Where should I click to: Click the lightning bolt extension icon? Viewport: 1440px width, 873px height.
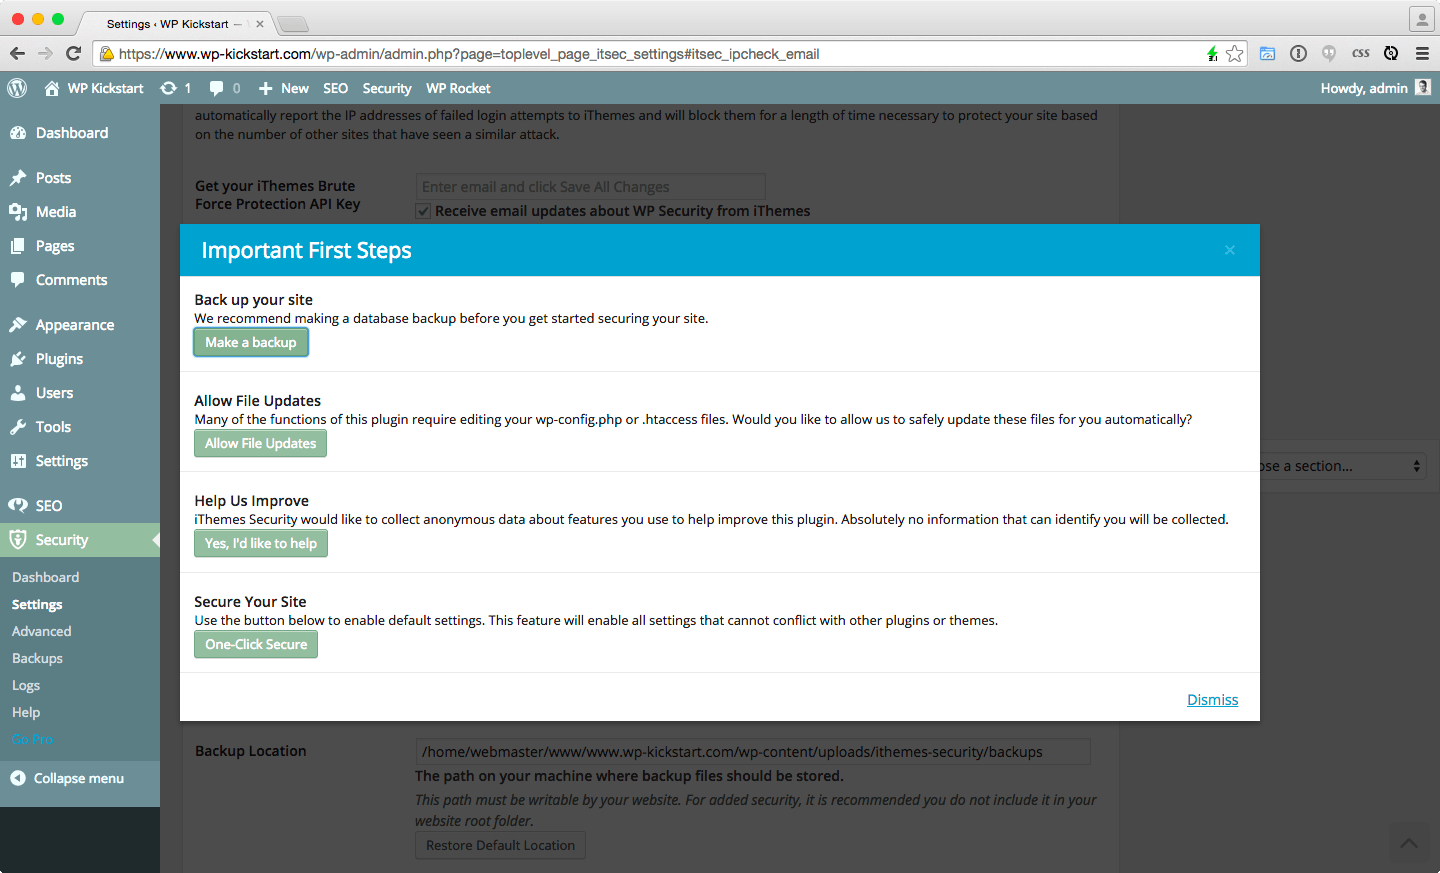[1212, 54]
